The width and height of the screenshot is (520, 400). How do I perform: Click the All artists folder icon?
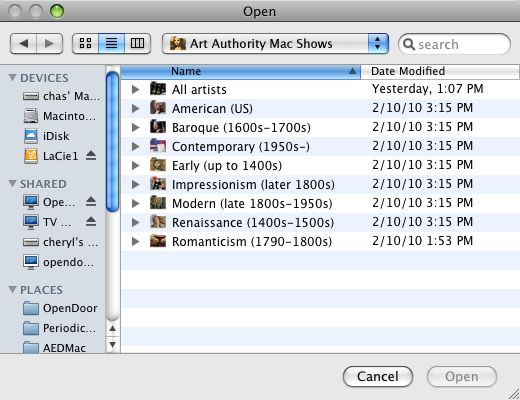pyautogui.click(x=158, y=89)
